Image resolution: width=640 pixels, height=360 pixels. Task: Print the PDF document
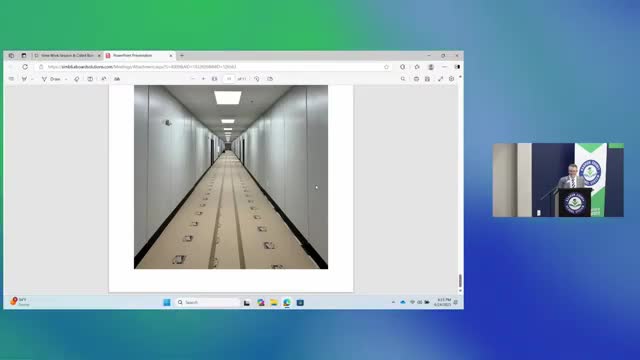pyautogui.click(x=416, y=79)
